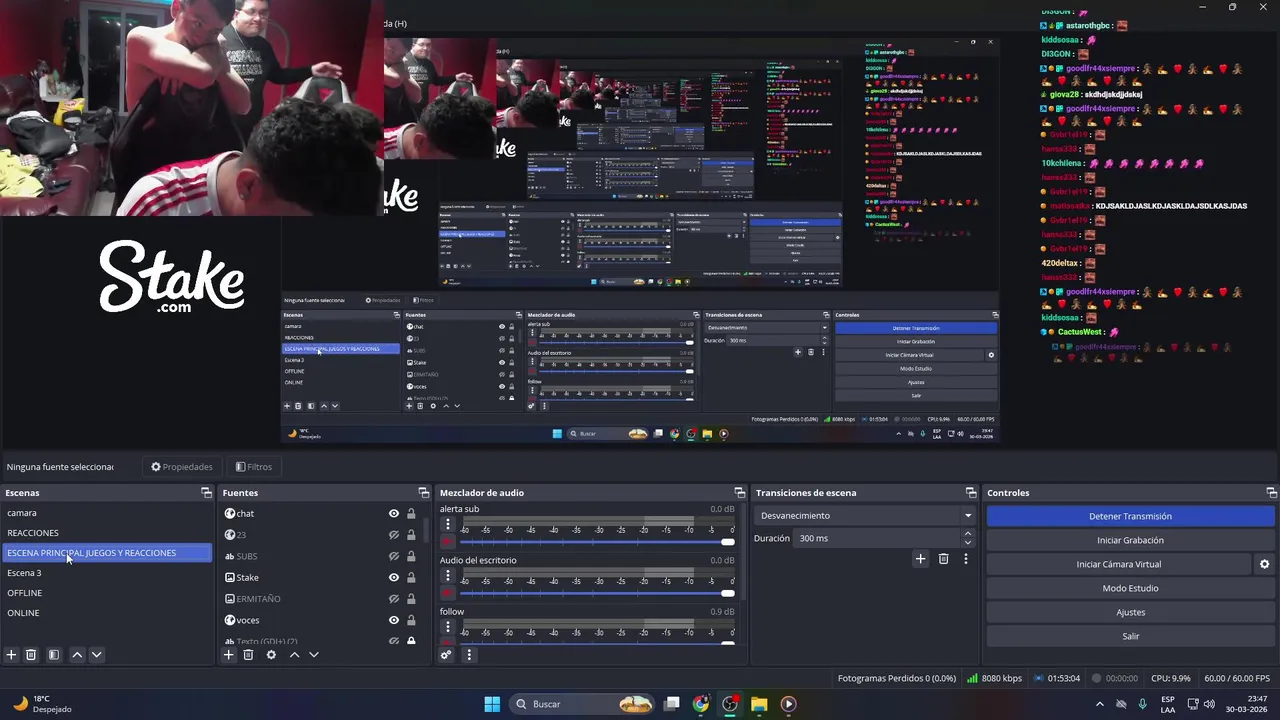Decrease transition duration with down arrow
Viewport: 1280px width, 720px height.
coord(967,543)
